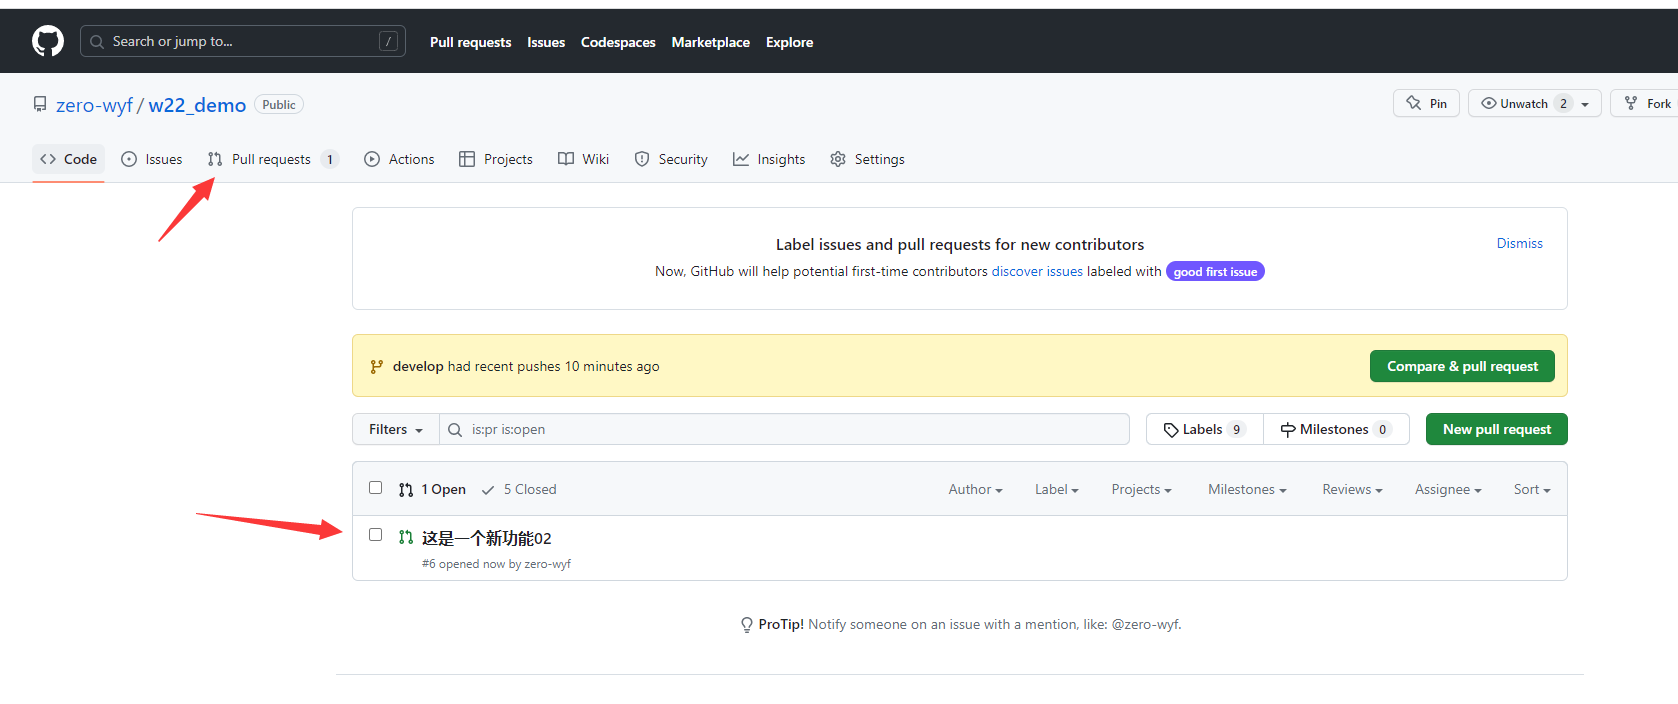This screenshot has width=1678, height=704.
Task: Expand the Reviews filter dropdown
Action: coord(1352,489)
